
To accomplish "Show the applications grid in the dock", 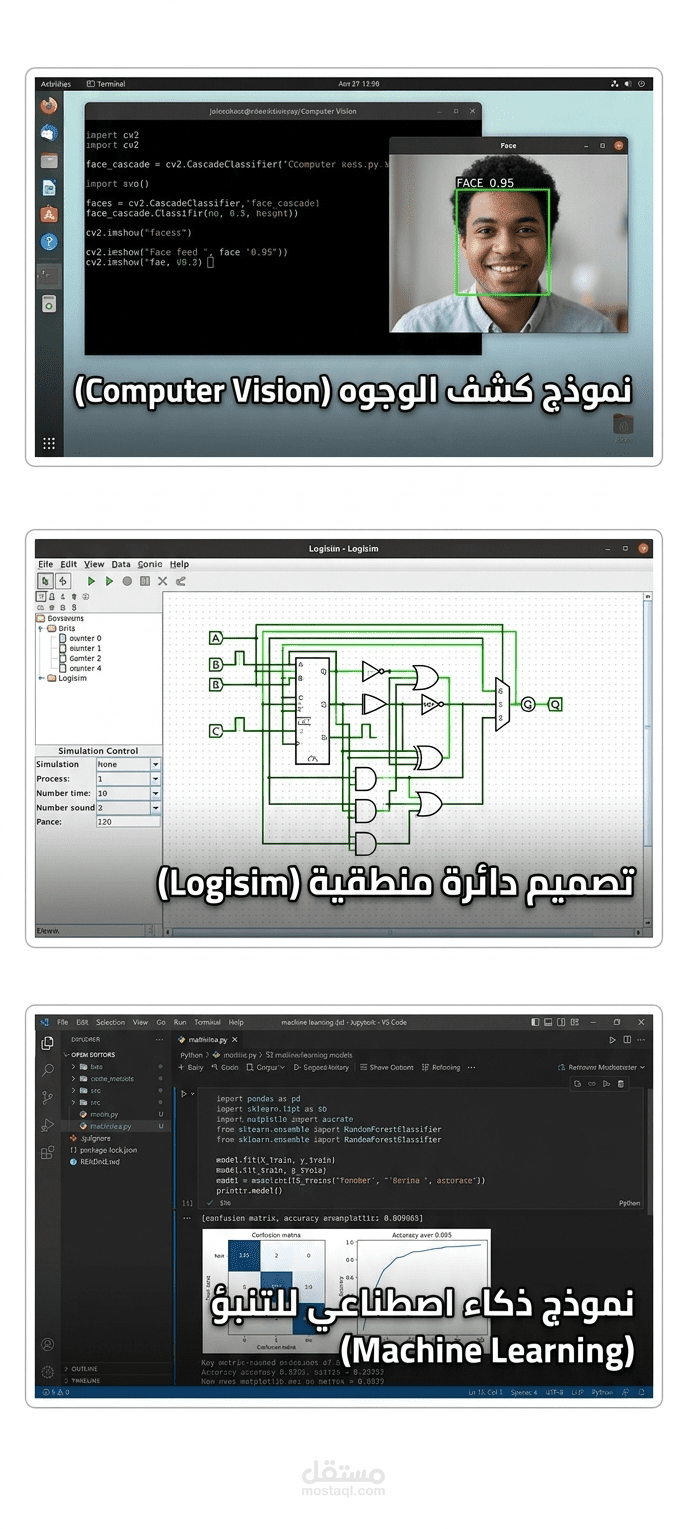I will (x=49, y=443).
